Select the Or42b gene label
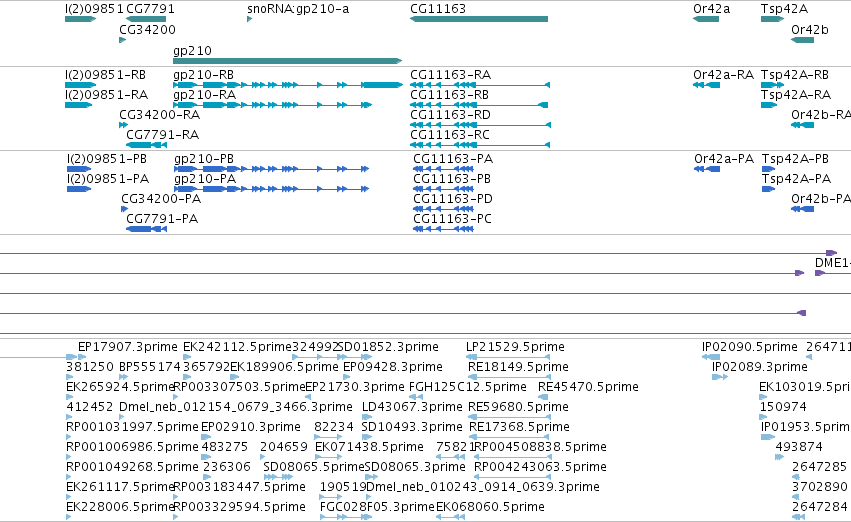The image size is (851, 522). [x=810, y=30]
